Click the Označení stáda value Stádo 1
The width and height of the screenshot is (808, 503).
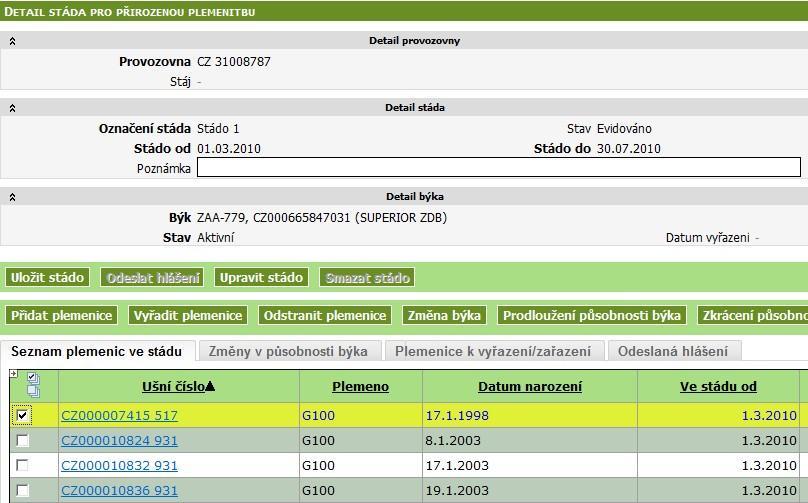(218, 128)
